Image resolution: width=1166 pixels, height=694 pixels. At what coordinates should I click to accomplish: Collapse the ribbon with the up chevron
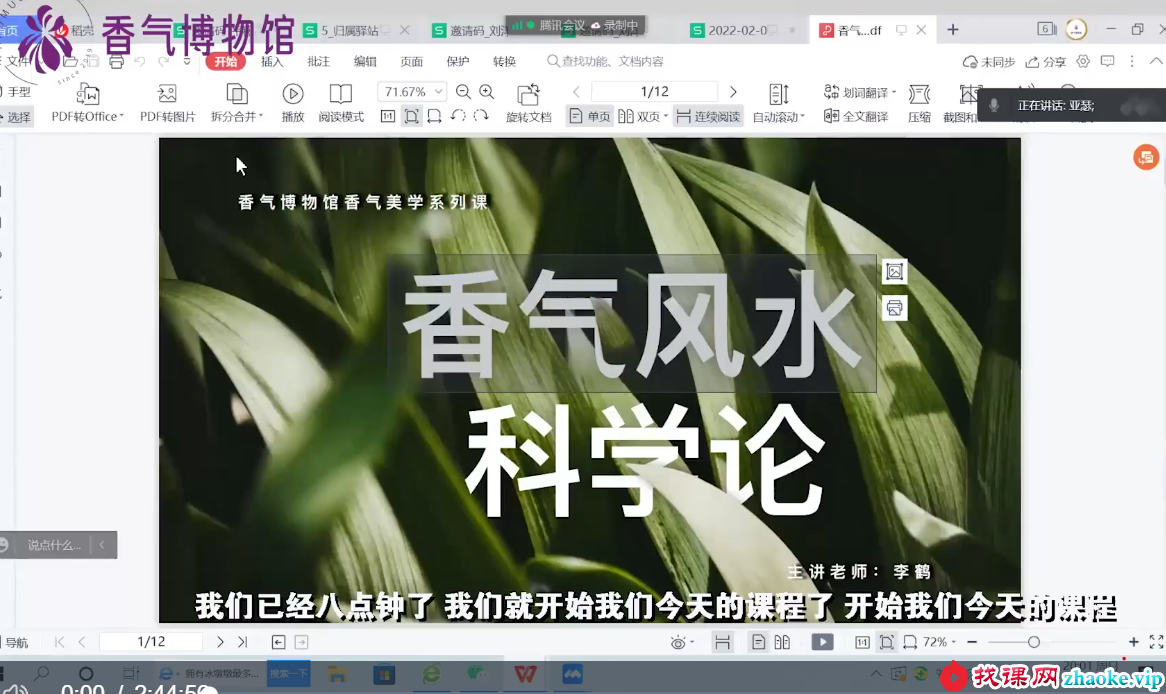pyautogui.click(x=1156, y=62)
